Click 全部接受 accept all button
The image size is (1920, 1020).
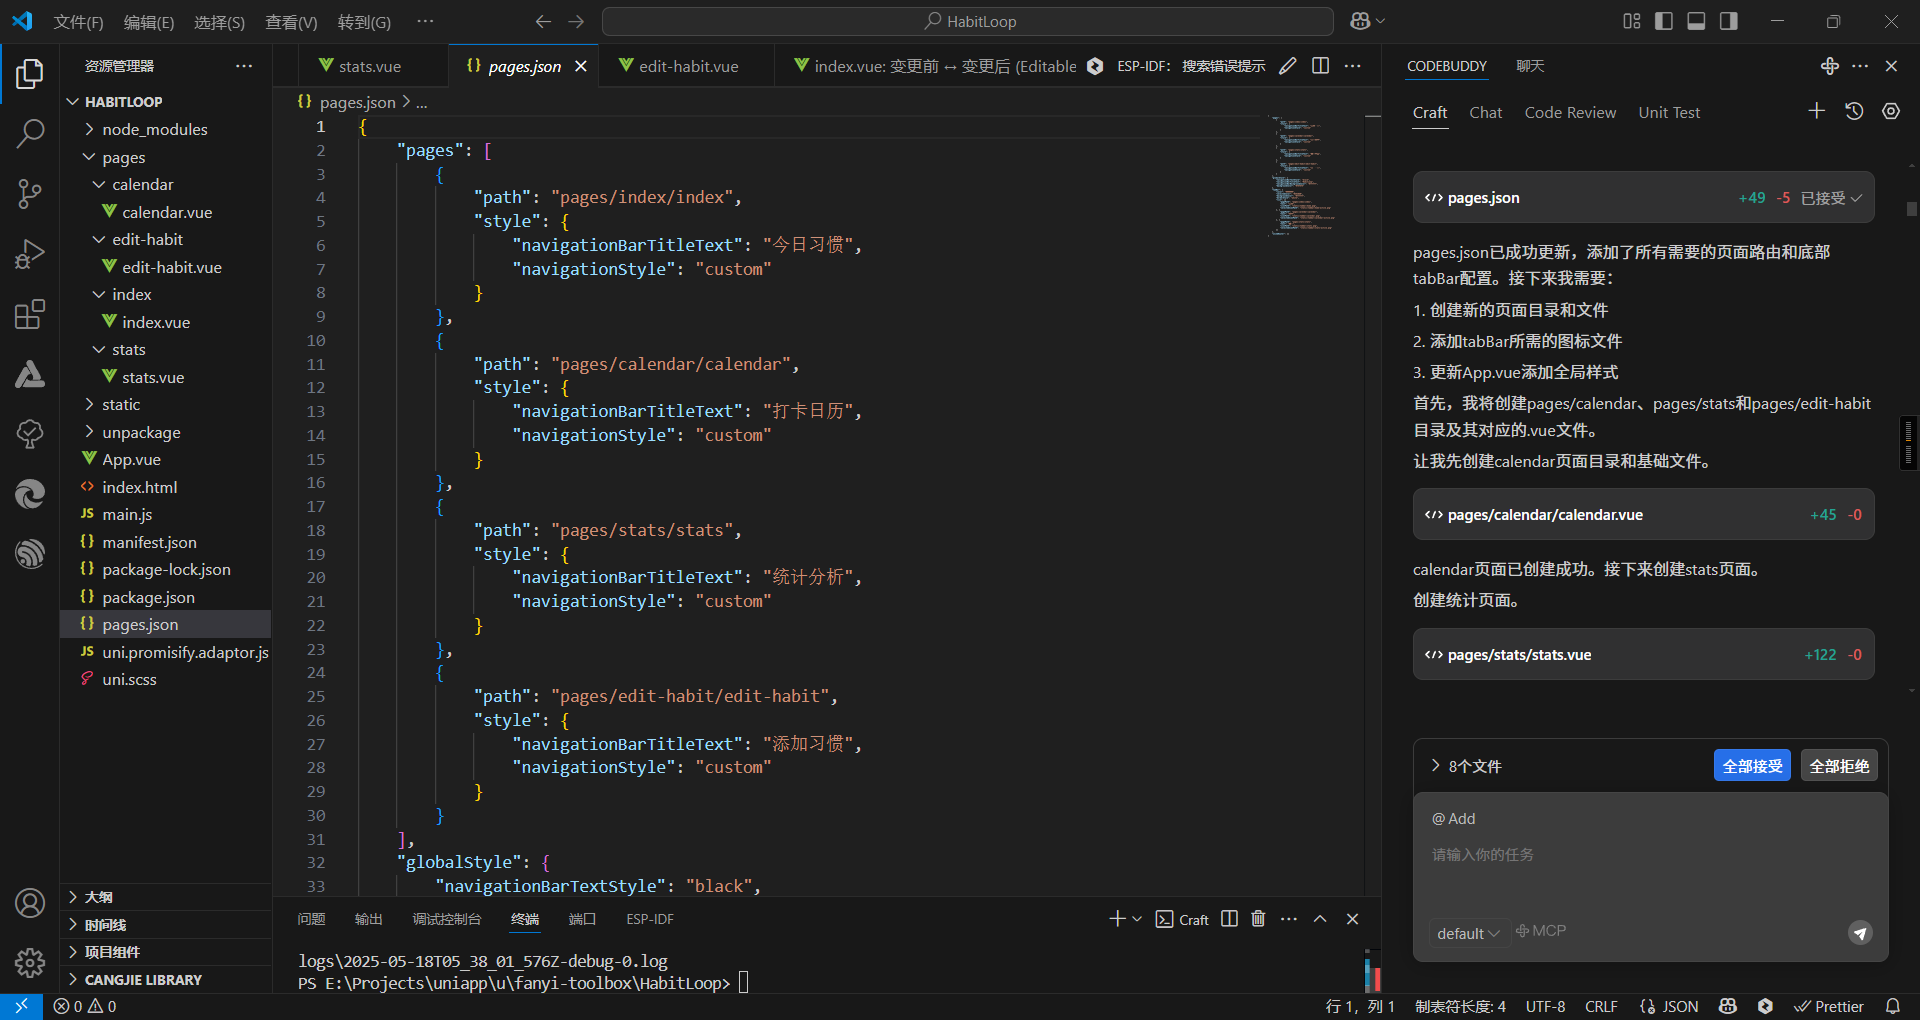1752,766
